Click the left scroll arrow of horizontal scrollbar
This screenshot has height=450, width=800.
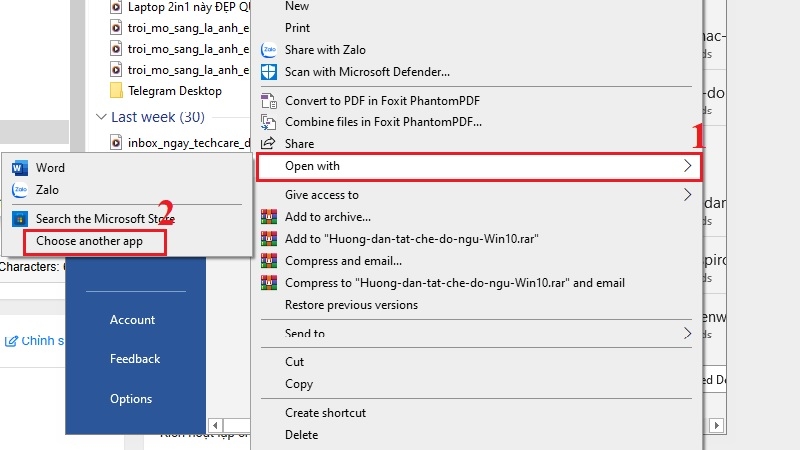[215, 425]
